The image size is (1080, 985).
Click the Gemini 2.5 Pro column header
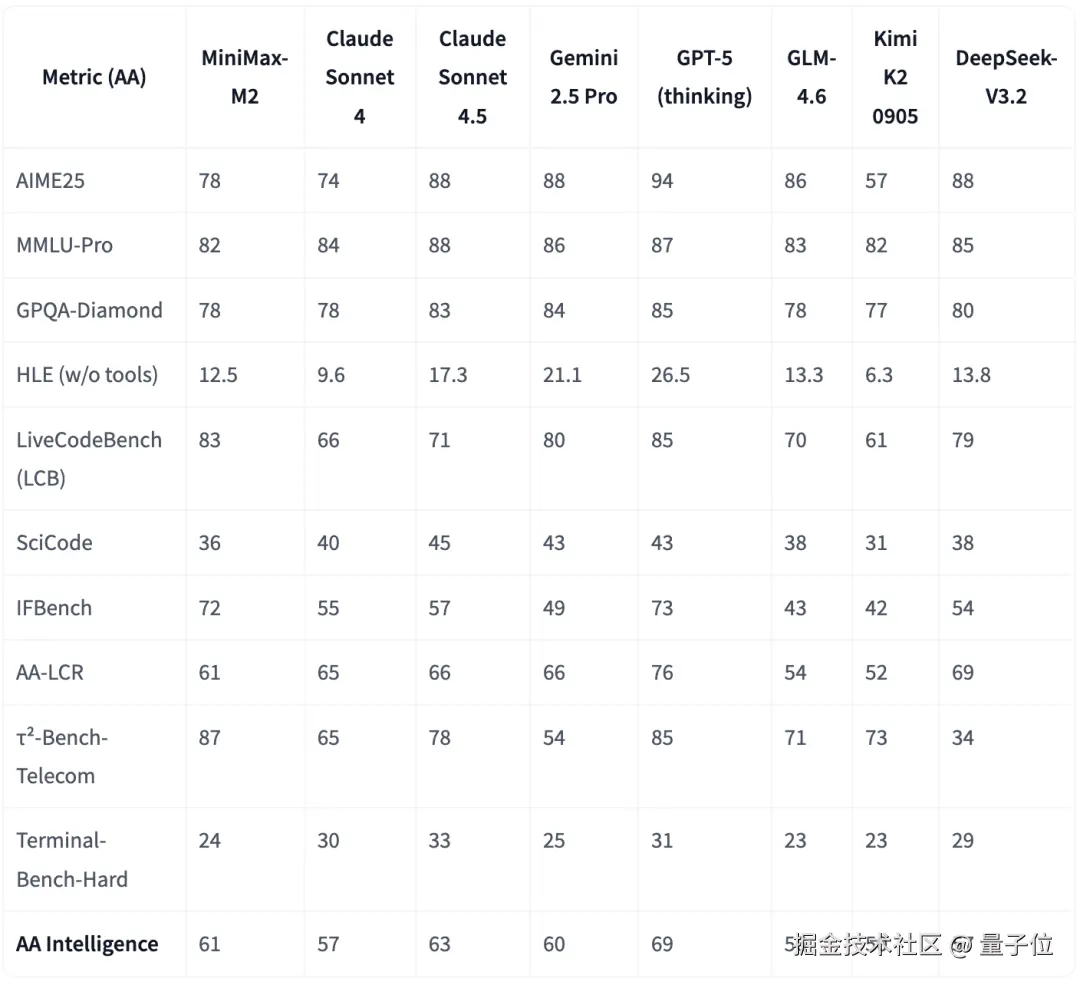583,77
